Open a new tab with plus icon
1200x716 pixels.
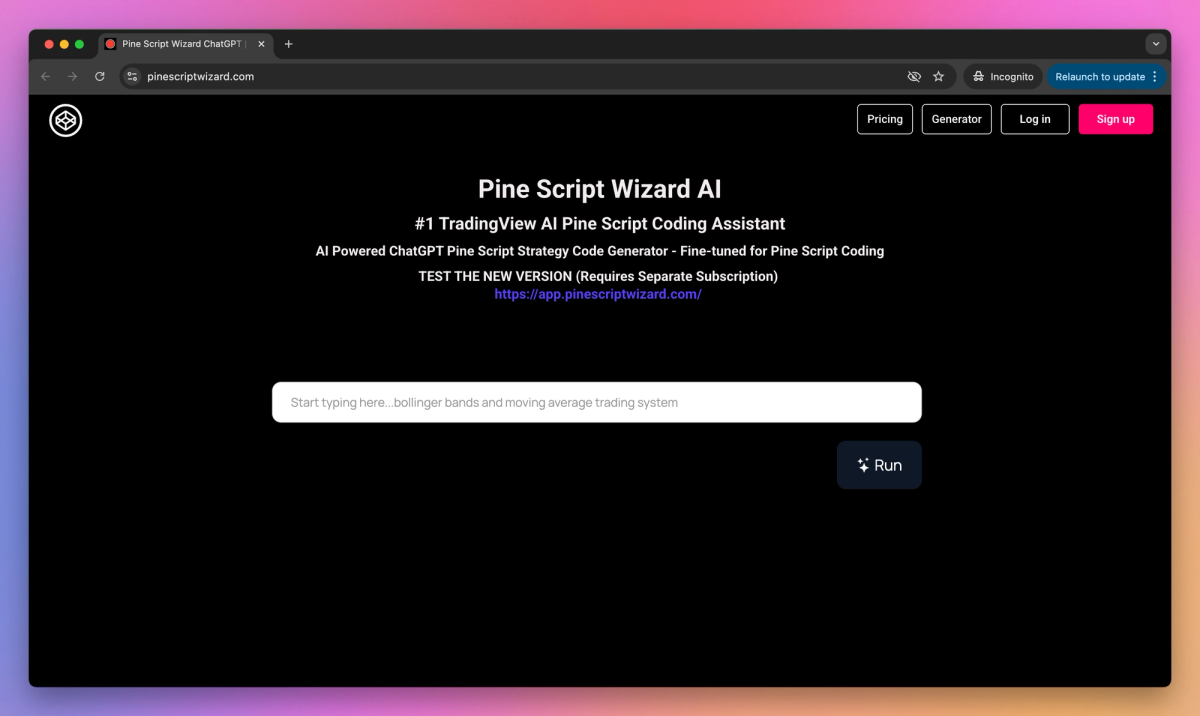click(x=288, y=44)
